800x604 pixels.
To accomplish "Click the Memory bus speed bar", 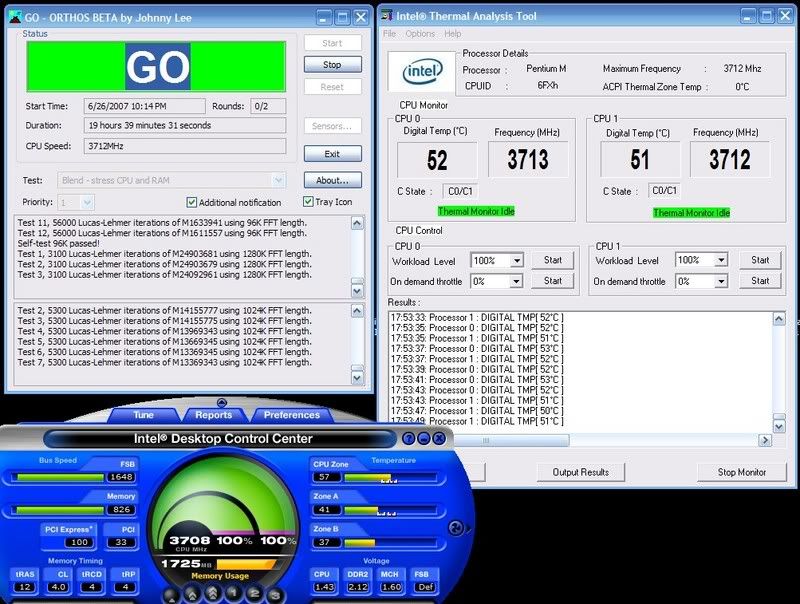I will (x=58, y=510).
